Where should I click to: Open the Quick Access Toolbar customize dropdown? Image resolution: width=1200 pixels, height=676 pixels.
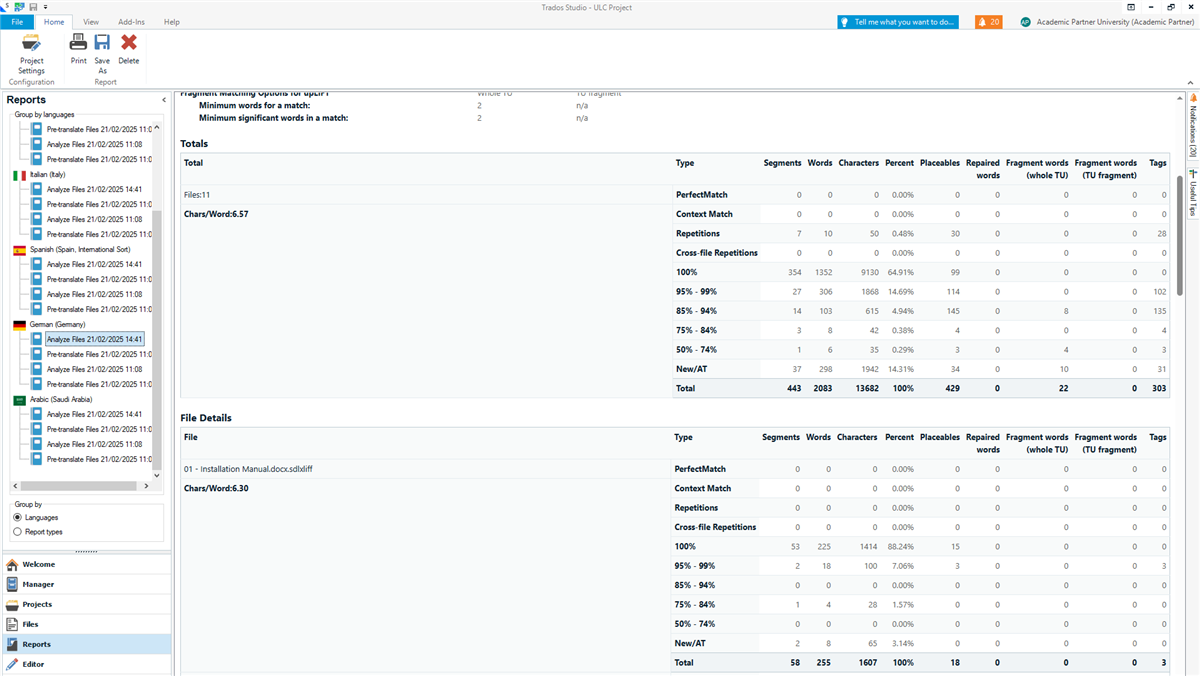[44, 7]
